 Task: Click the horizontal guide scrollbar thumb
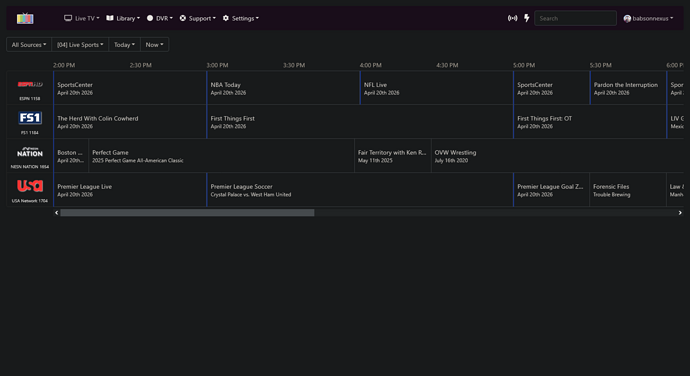point(187,213)
